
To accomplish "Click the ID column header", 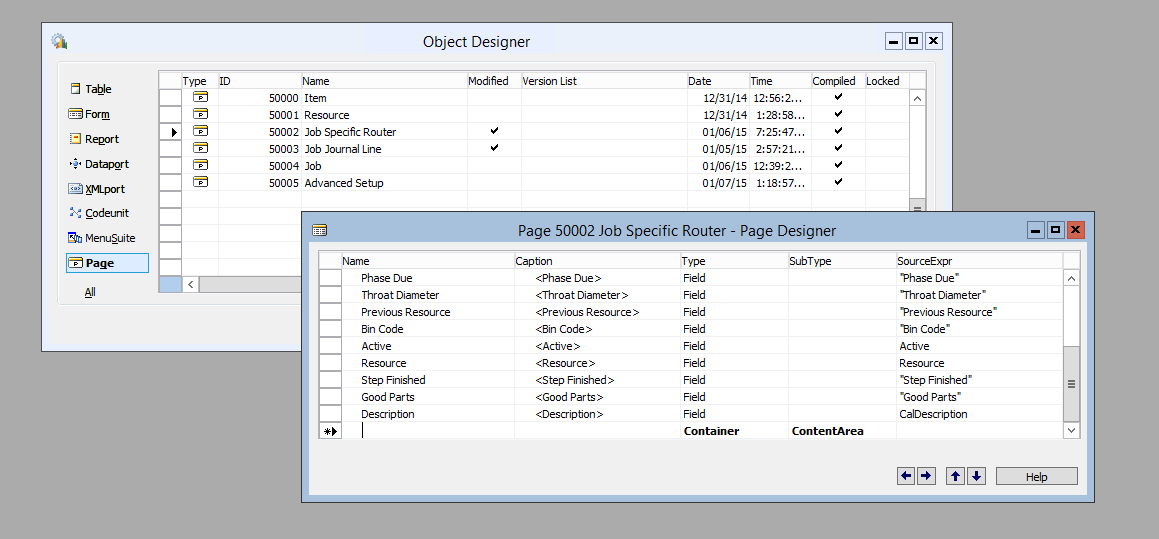I will point(259,81).
